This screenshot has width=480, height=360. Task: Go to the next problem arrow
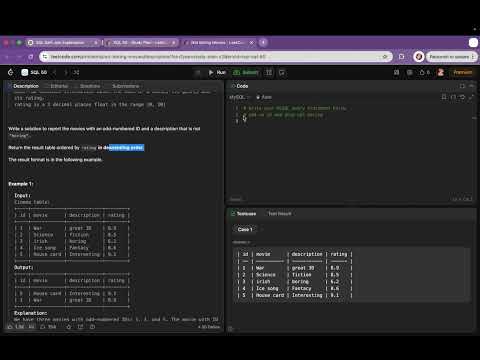coord(66,72)
